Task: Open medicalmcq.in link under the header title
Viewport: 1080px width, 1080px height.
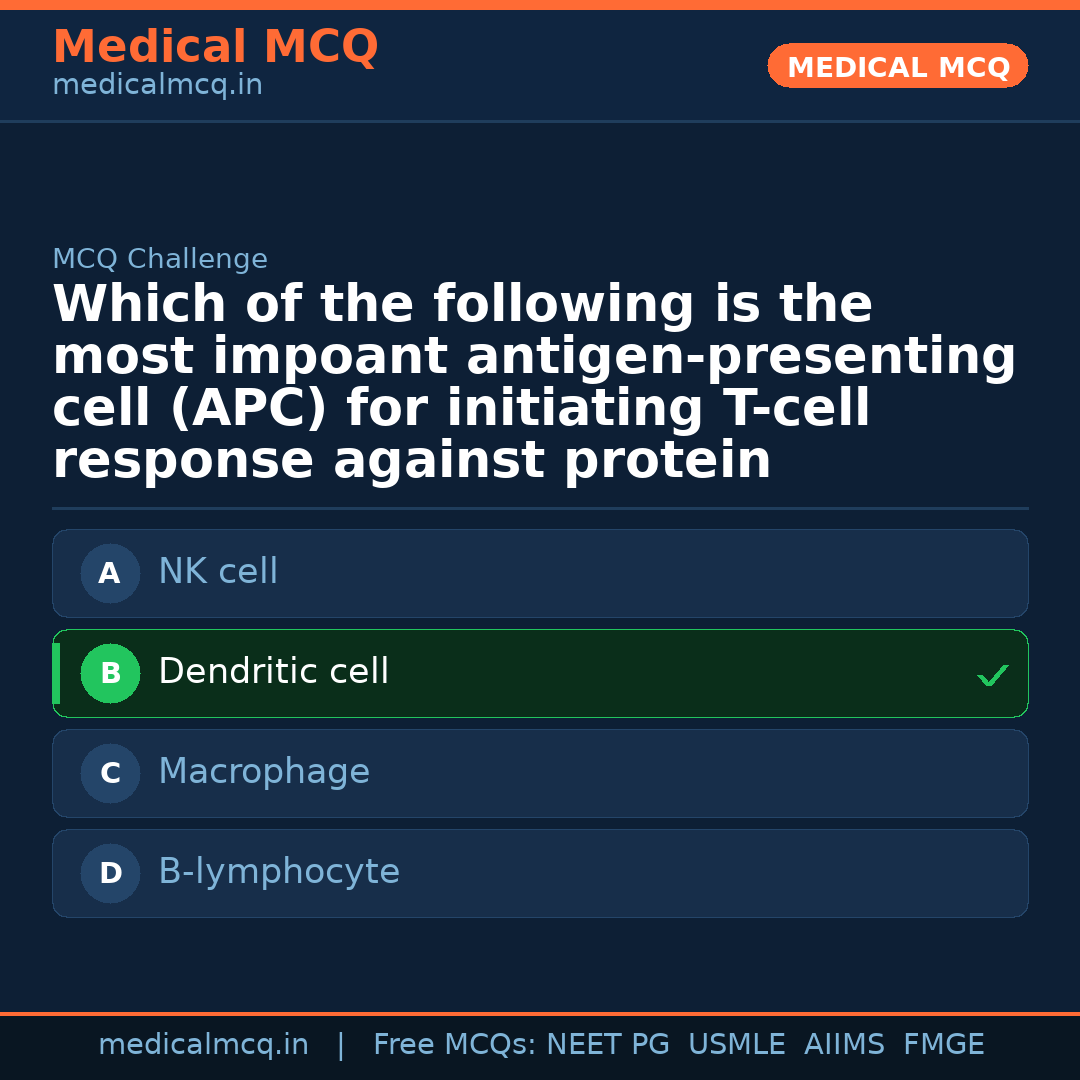Action: 157,86
